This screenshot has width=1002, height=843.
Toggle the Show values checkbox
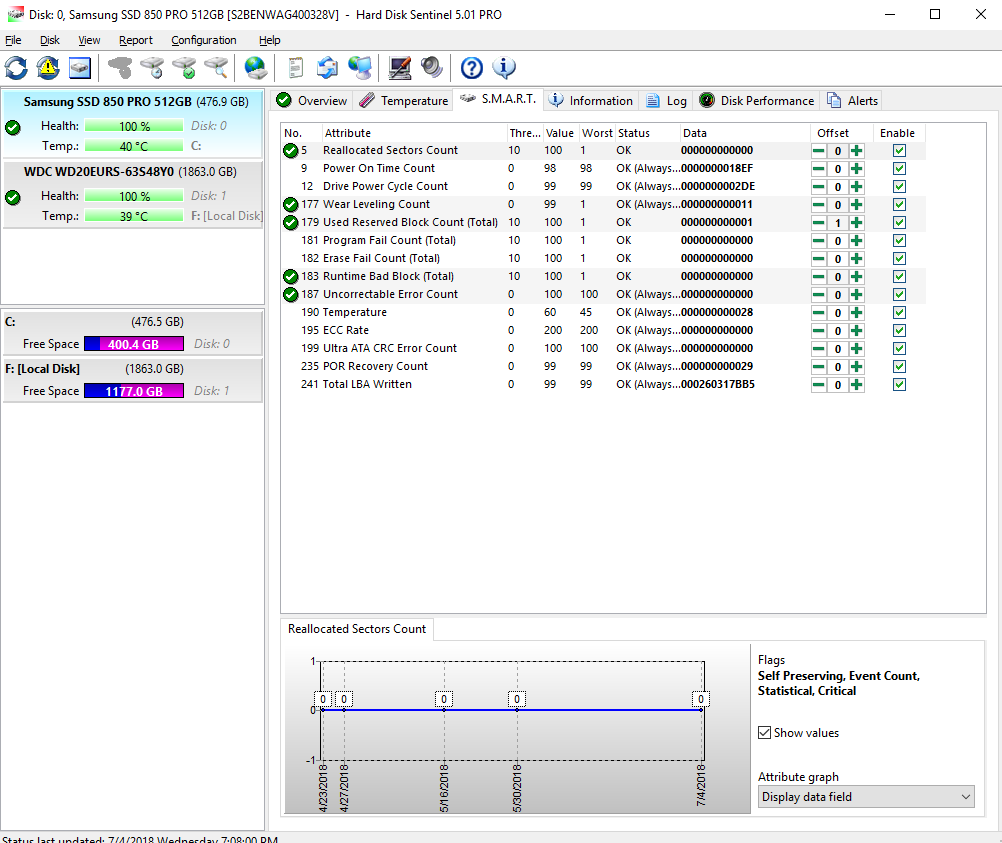point(765,733)
